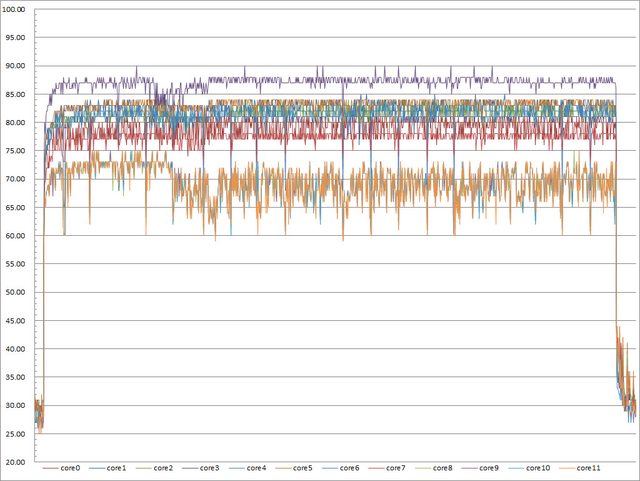The image size is (640, 481).
Task: Select the core8 legend item
Action: [444, 468]
